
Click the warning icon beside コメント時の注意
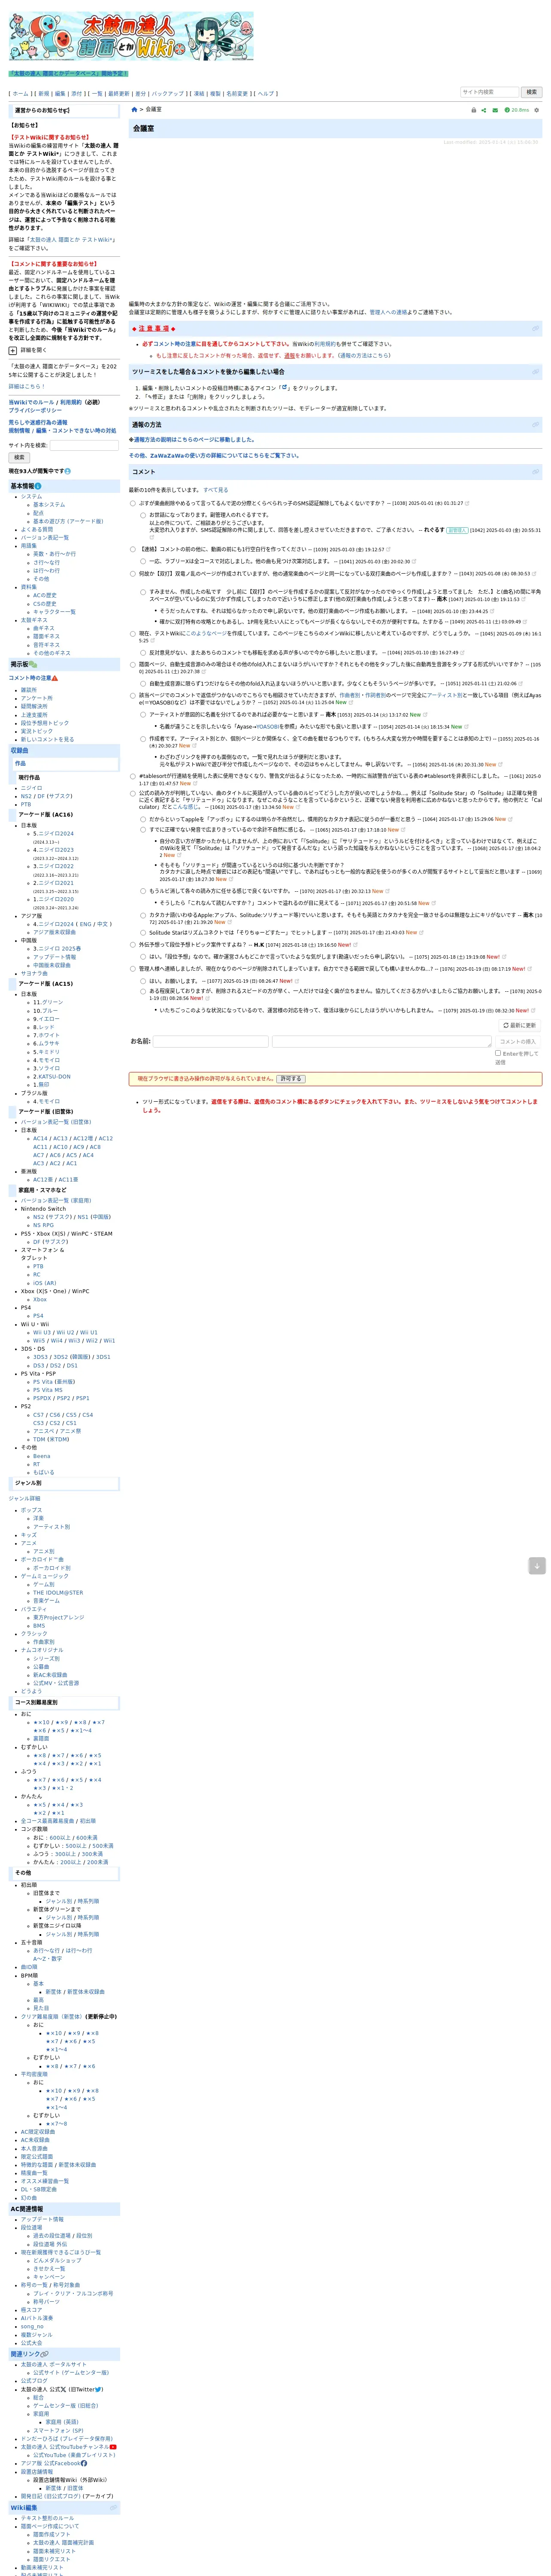coord(55,678)
